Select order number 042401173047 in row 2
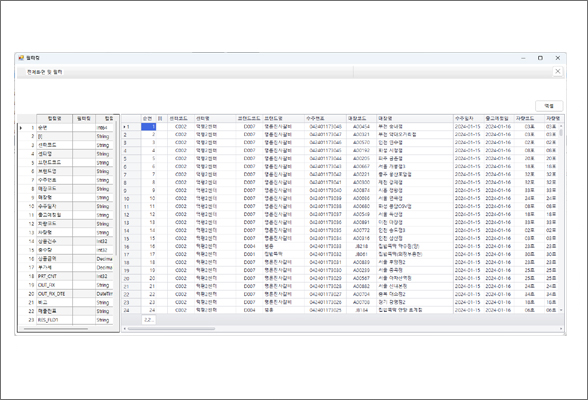Viewport: 588px width, 400px height. (325, 135)
